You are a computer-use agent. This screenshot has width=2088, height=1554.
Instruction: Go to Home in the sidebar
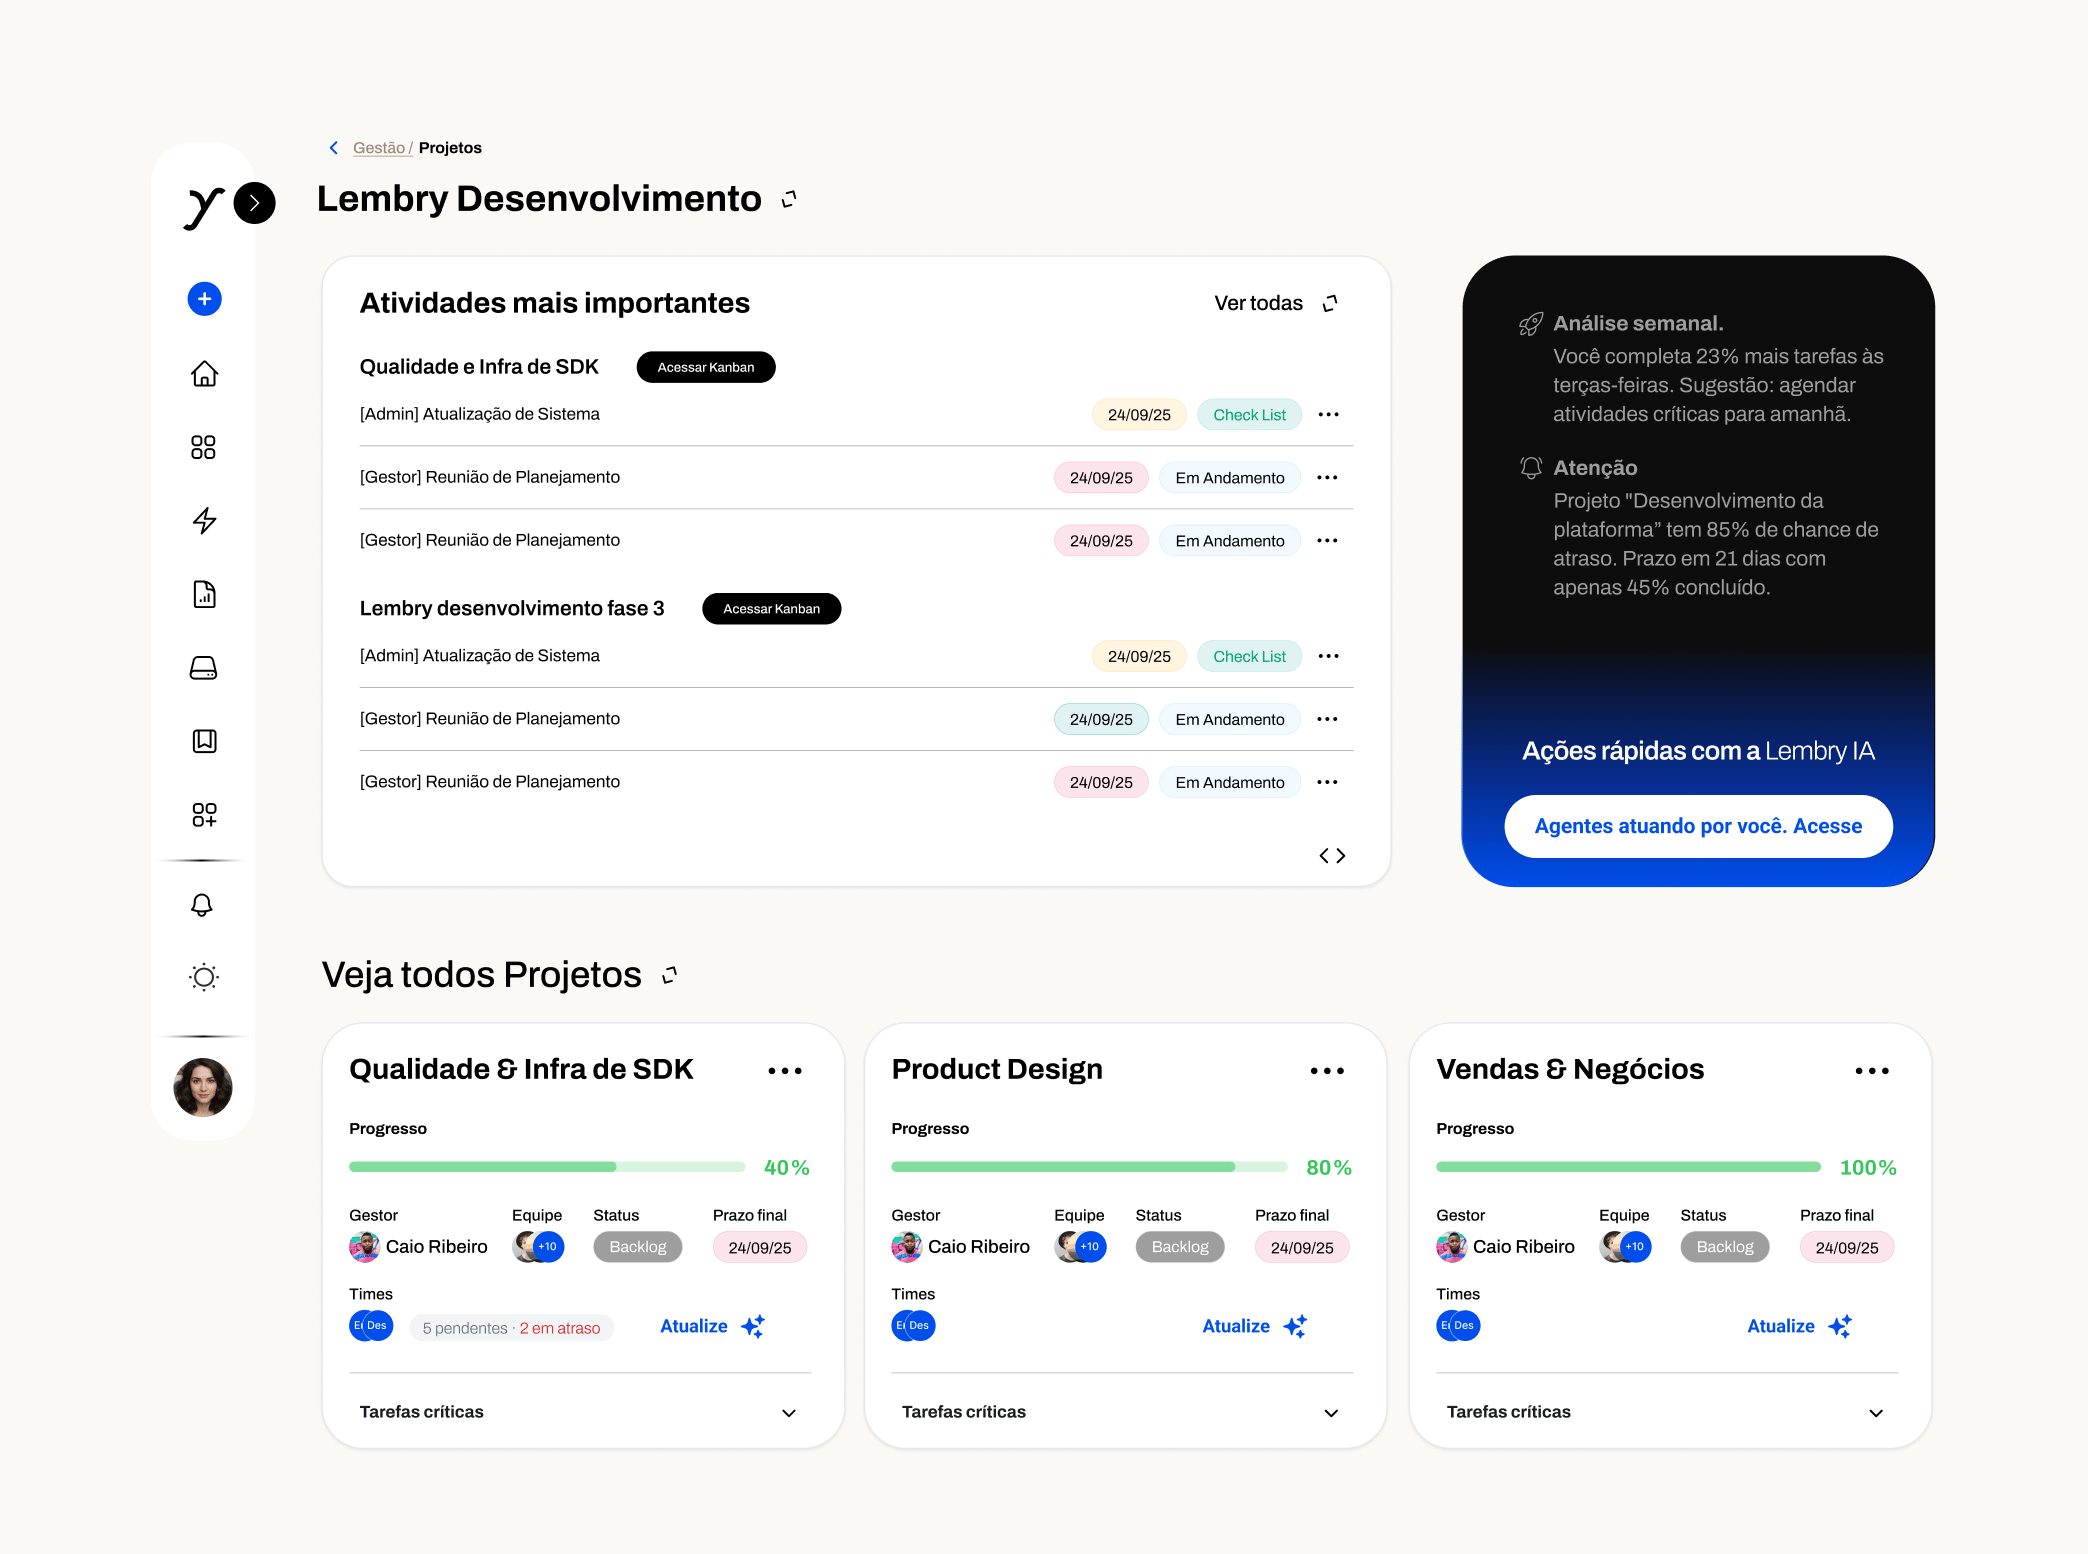pyautogui.click(x=204, y=373)
